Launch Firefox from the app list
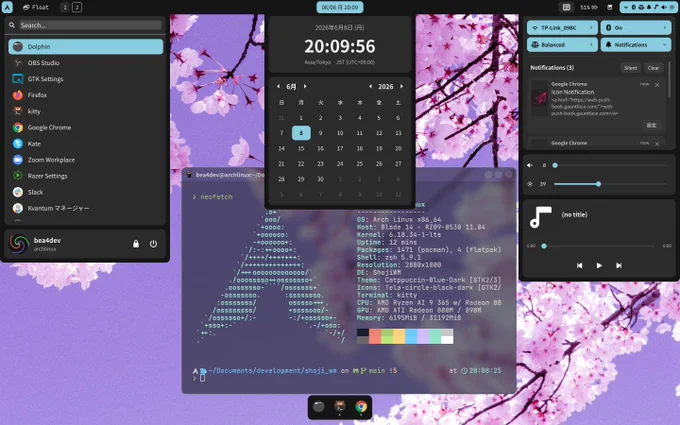This screenshot has width=680, height=425. pyautogui.click(x=86, y=95)
